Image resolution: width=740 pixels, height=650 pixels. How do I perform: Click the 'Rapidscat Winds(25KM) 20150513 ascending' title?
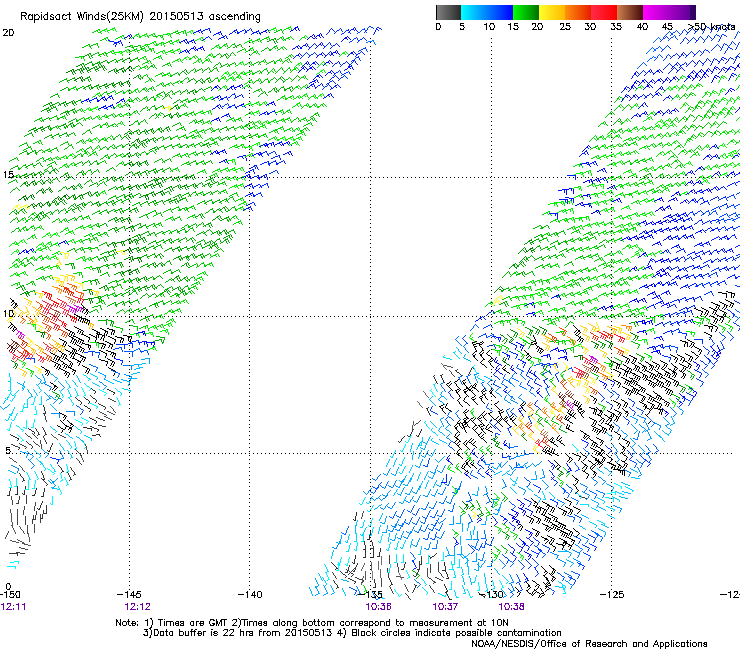140,17
